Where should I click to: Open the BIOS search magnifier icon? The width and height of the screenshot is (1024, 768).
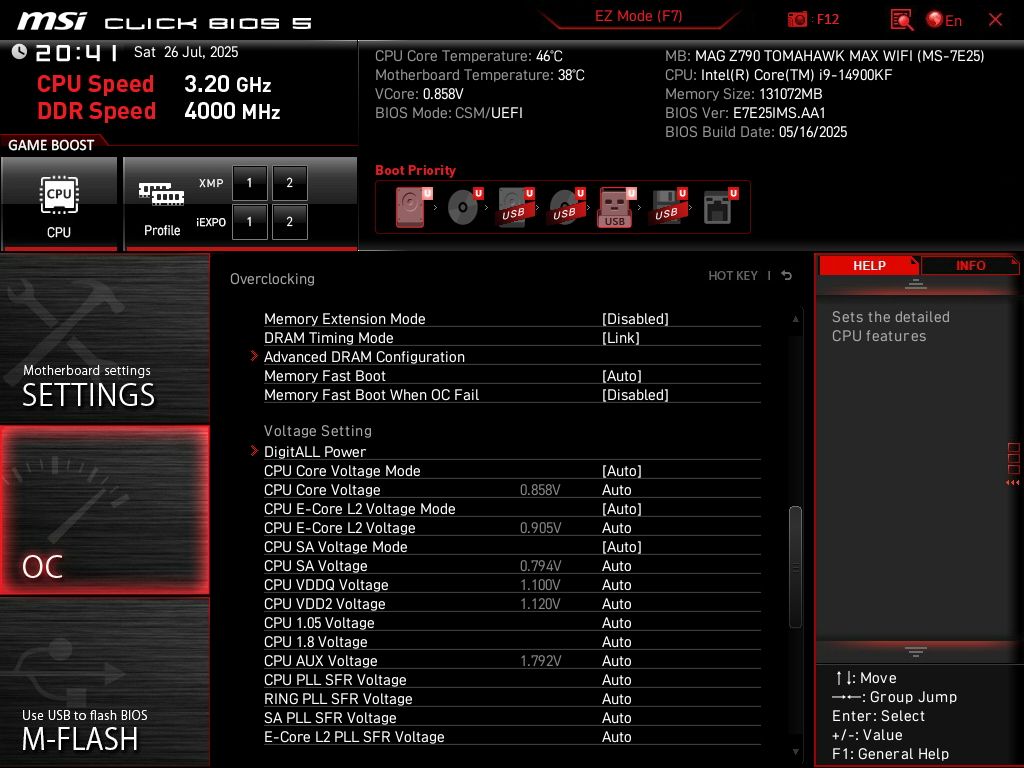902,20
